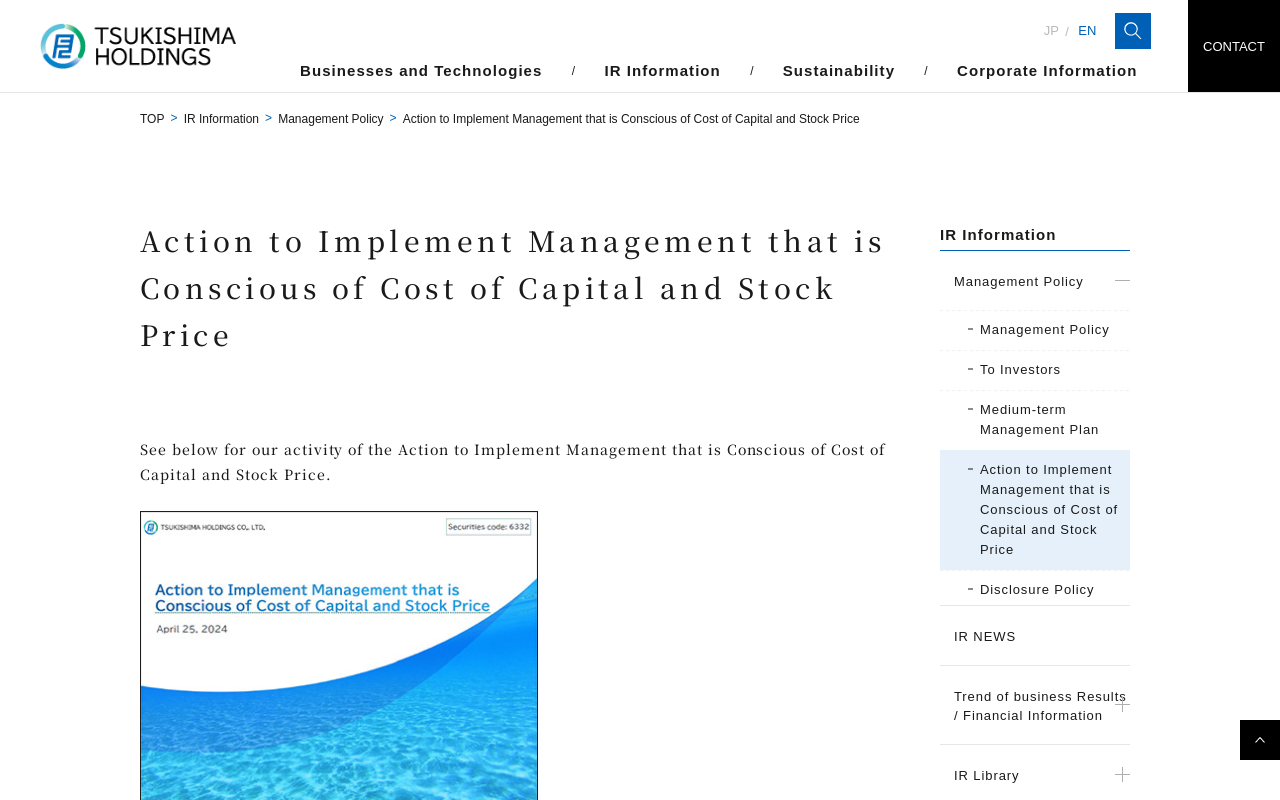Click the scroll-to-top arrow button

coord(1259,740)
